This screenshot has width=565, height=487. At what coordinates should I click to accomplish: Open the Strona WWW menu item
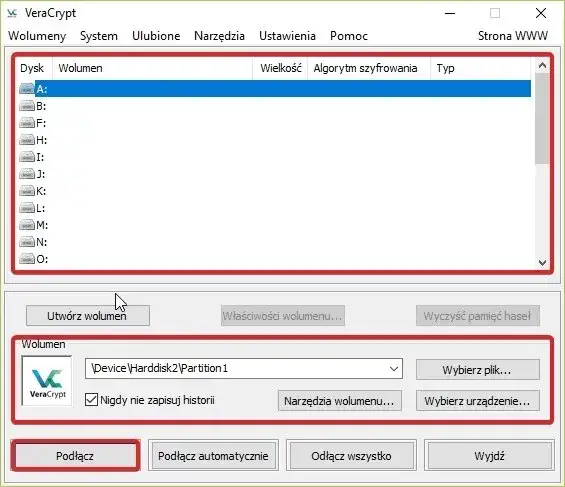(513, 36)
